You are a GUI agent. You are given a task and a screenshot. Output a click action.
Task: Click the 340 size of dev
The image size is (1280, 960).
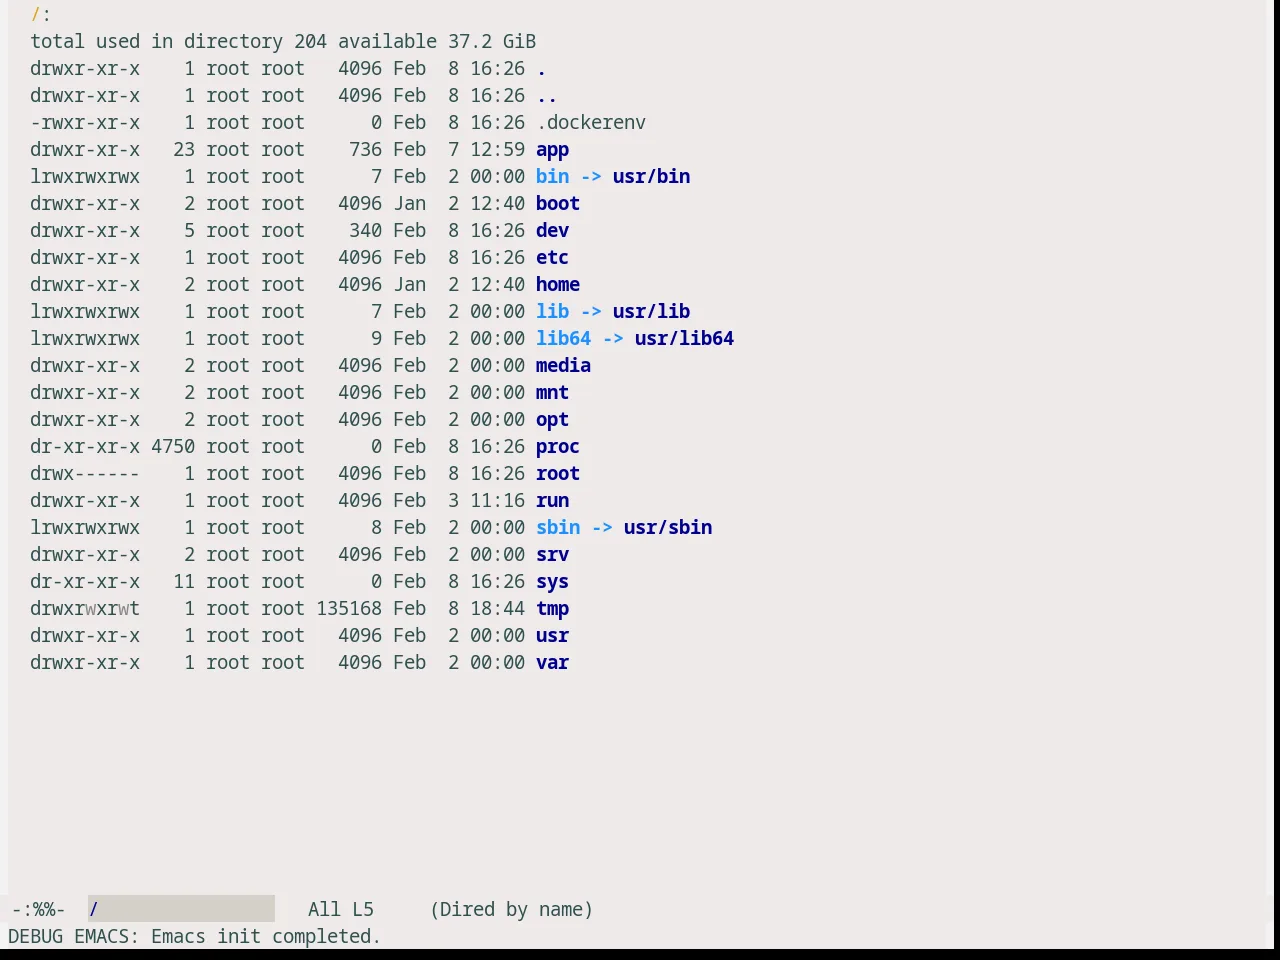[x=365, y=231]
